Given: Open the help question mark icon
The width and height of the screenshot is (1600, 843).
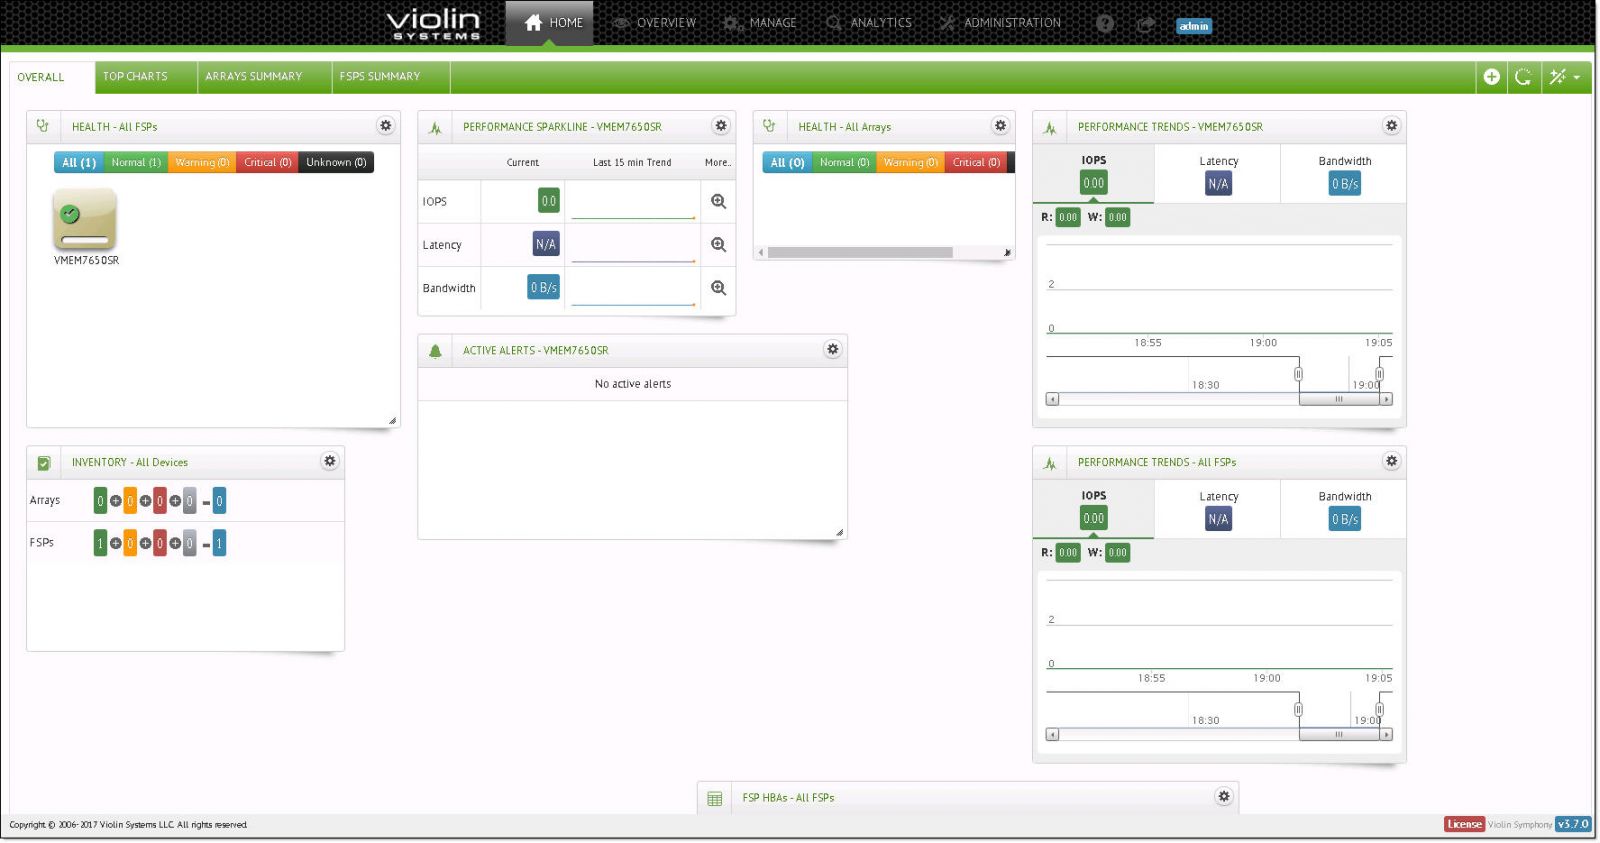Looking at the screenshot, I should point(1105,23).
